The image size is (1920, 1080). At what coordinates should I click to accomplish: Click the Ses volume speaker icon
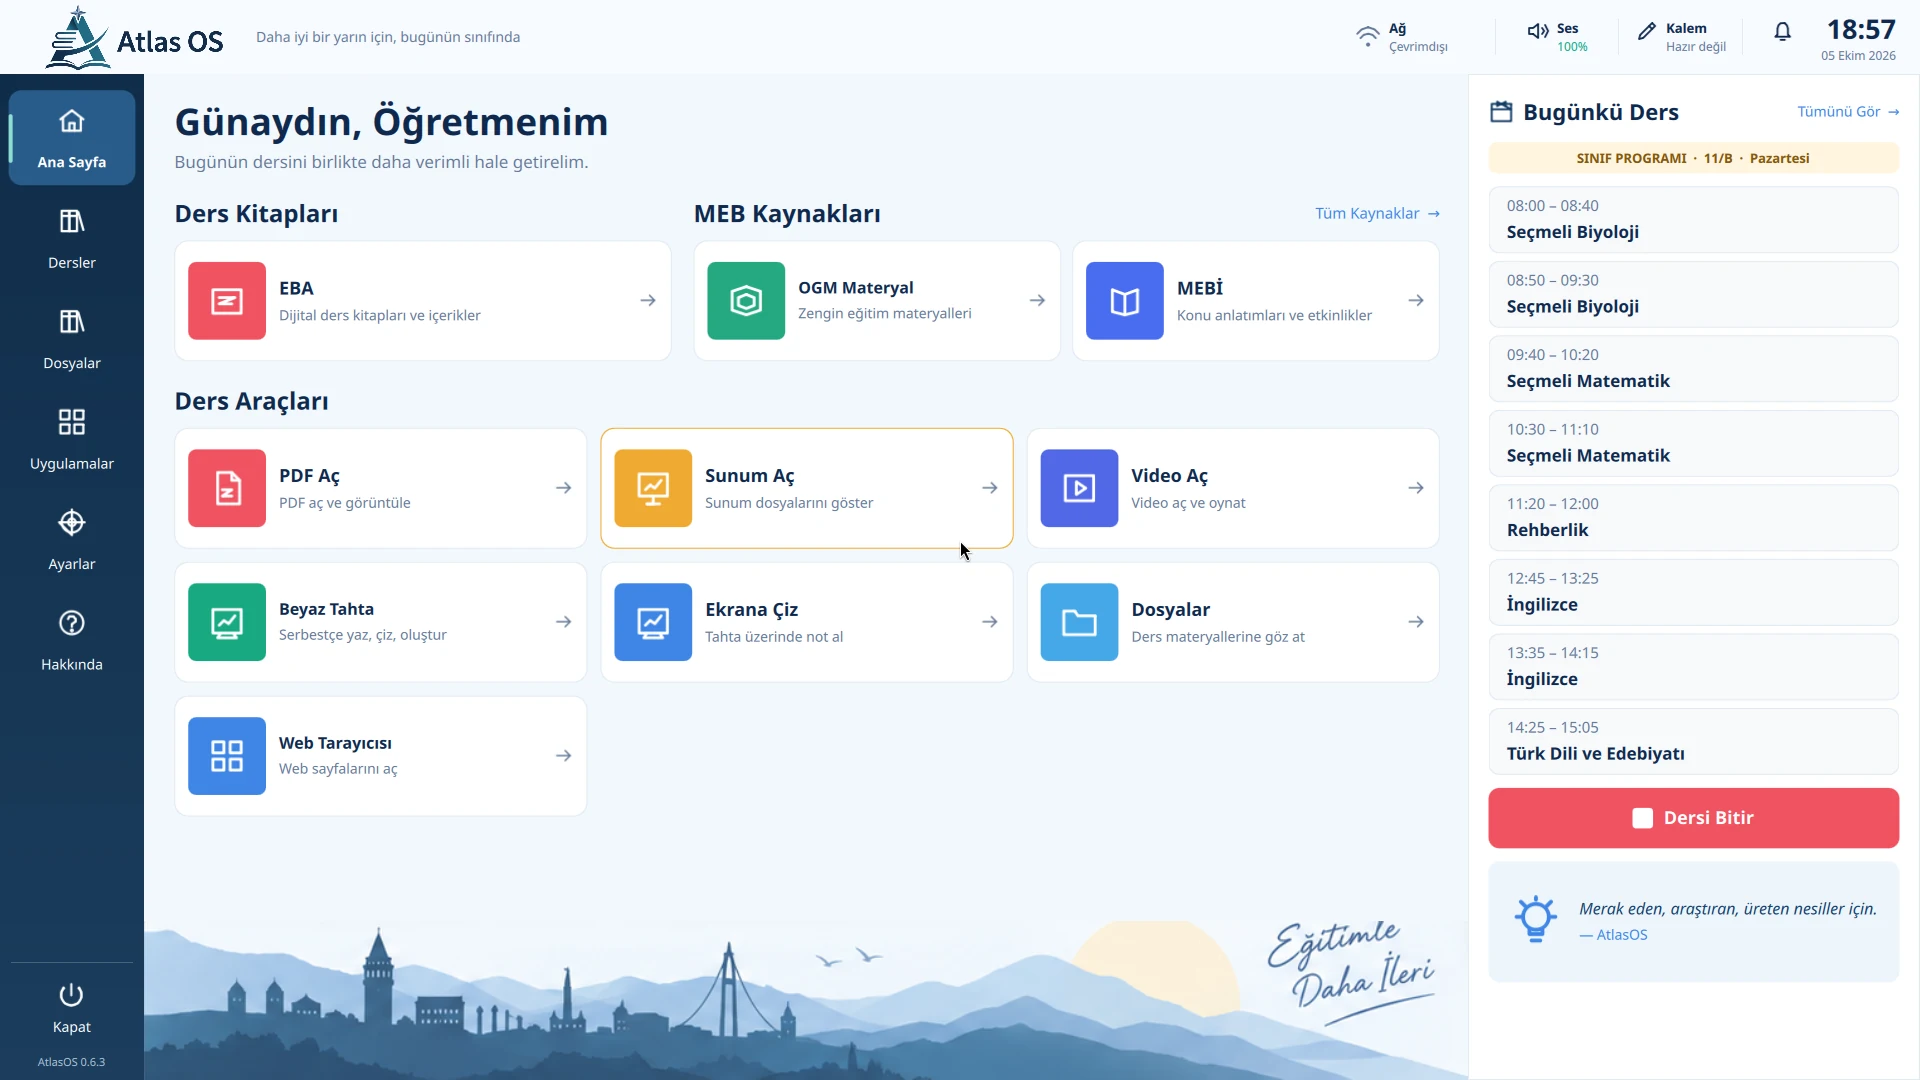(x=1538, y=31)
